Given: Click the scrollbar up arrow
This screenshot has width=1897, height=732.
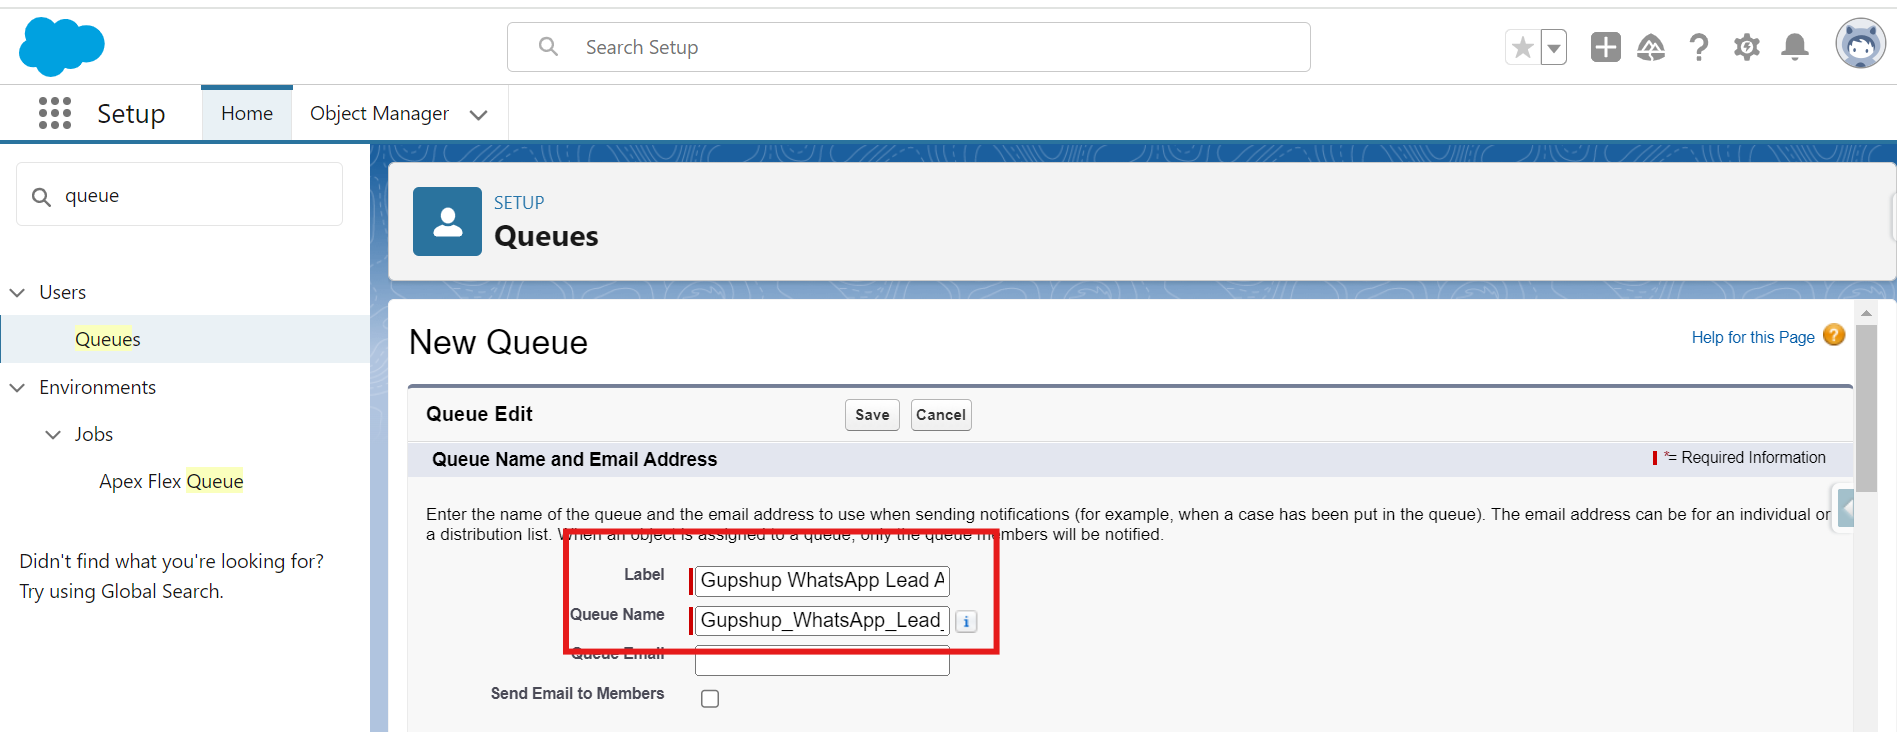Looking at the screenshot, I should [x=1866, y=313].
